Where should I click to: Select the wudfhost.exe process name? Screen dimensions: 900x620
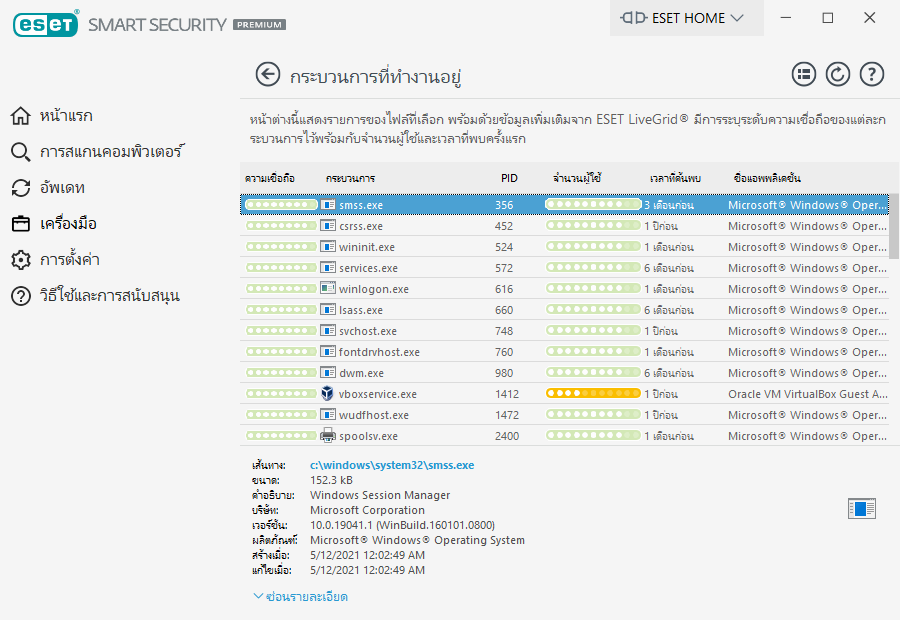374,415
